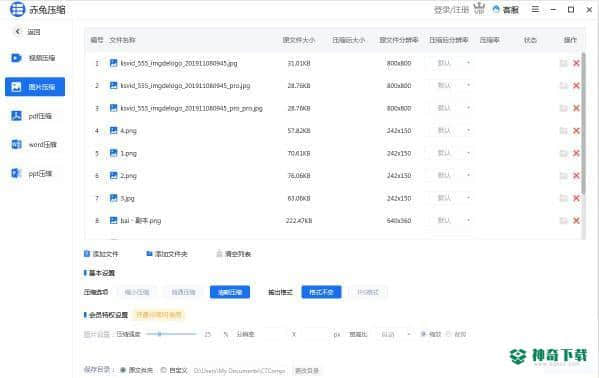The width and height of the screenshot is (599, 378).
Task: Expand compressed-resolution dropdown for row 2
Action: (449, 86)
